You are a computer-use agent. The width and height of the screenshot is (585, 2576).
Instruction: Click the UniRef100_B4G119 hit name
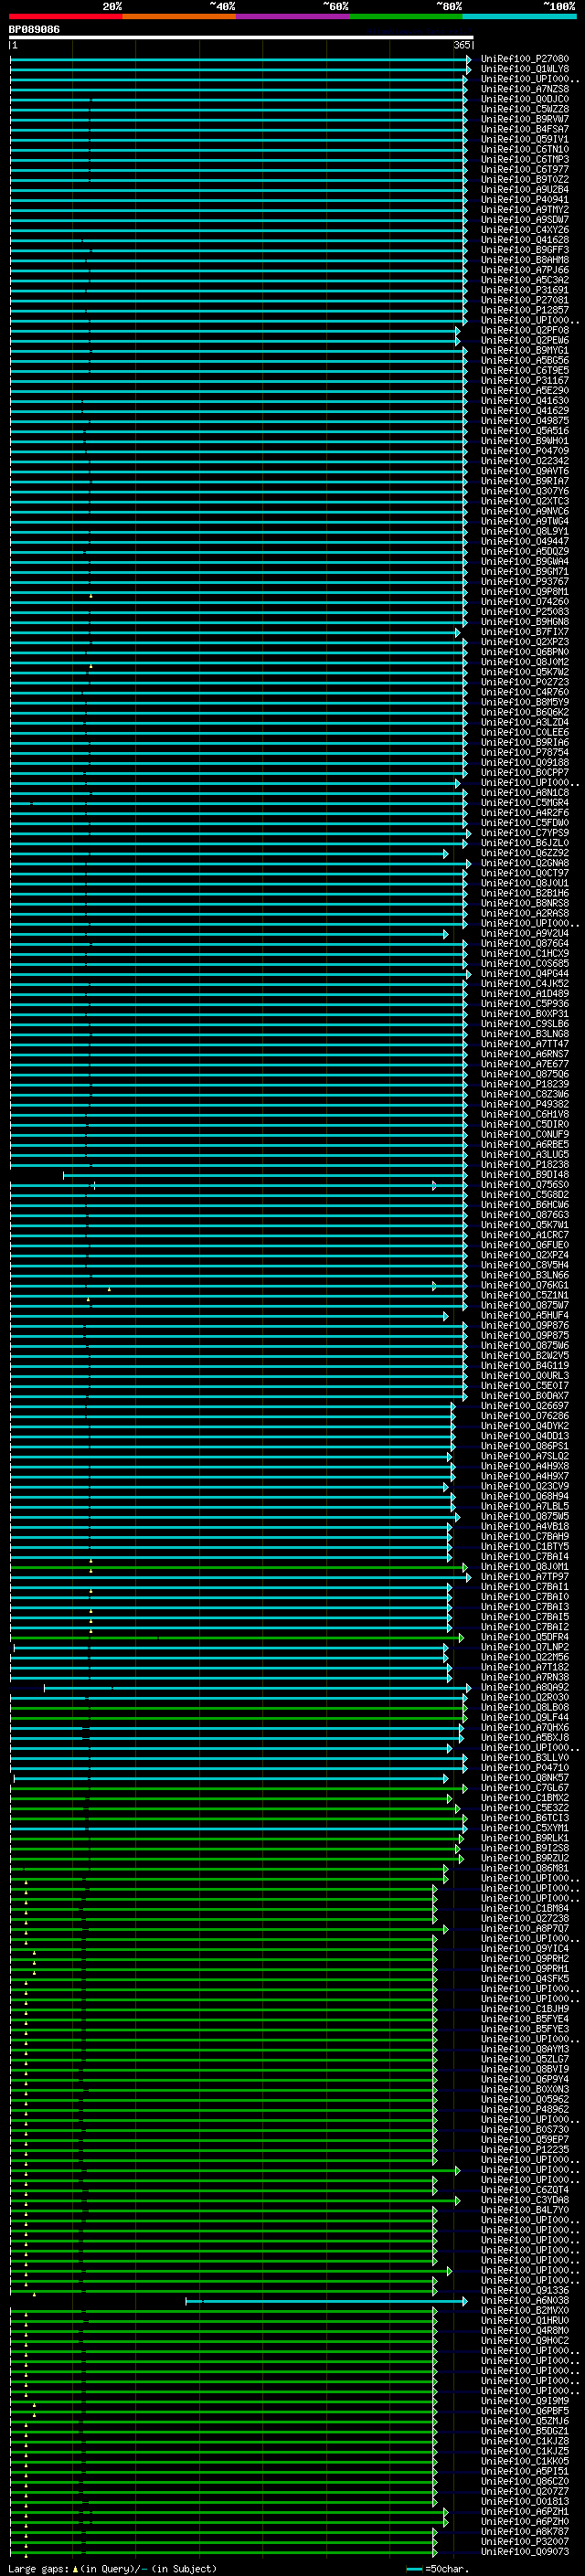click(525, 1366)
